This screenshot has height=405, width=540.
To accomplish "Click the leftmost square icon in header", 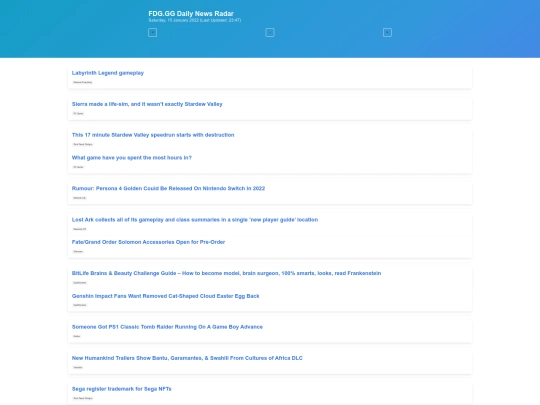I will [153, 32].
